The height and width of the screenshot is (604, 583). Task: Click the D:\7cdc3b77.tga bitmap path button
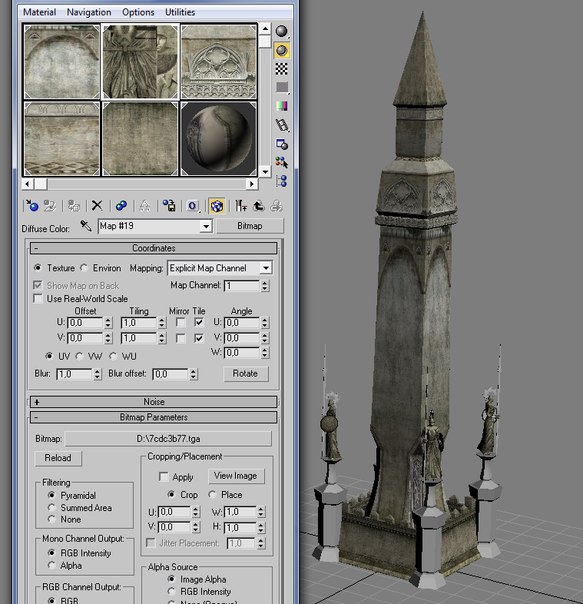pyautogui.click(x=168, y=438)
